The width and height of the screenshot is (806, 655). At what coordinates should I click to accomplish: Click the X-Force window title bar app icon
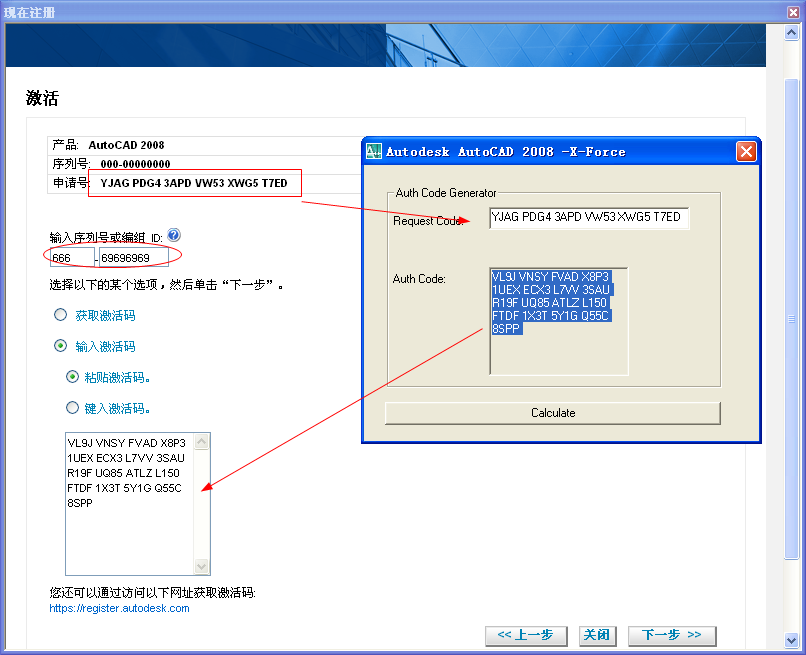point(374,151)
